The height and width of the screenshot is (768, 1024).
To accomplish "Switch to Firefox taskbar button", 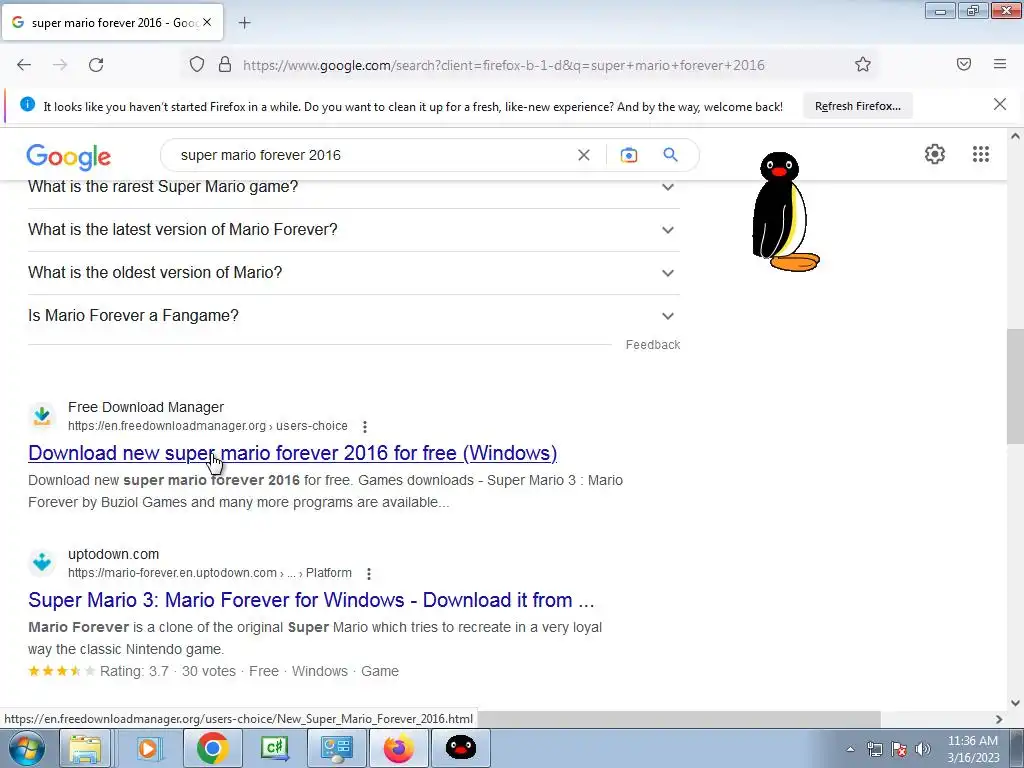I will click(398, 748).
